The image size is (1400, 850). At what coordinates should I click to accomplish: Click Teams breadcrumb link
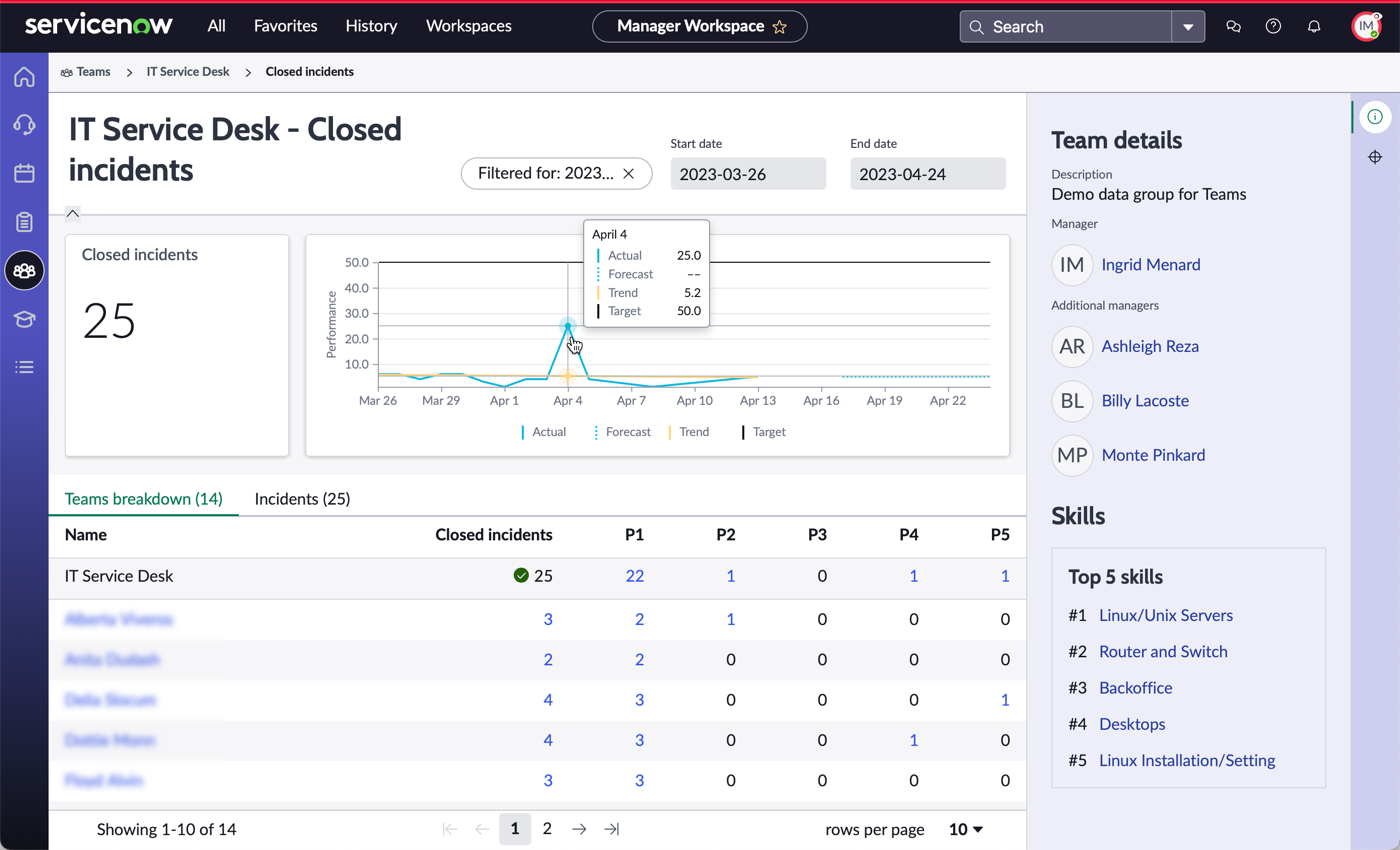(85, 72)
